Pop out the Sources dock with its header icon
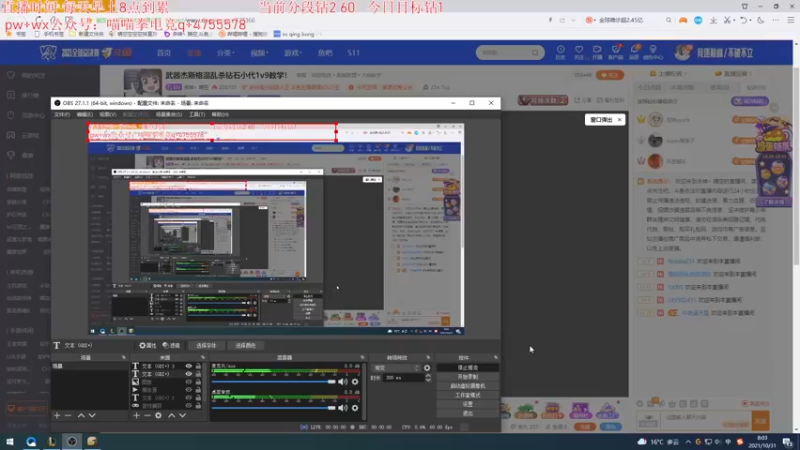 203,358
